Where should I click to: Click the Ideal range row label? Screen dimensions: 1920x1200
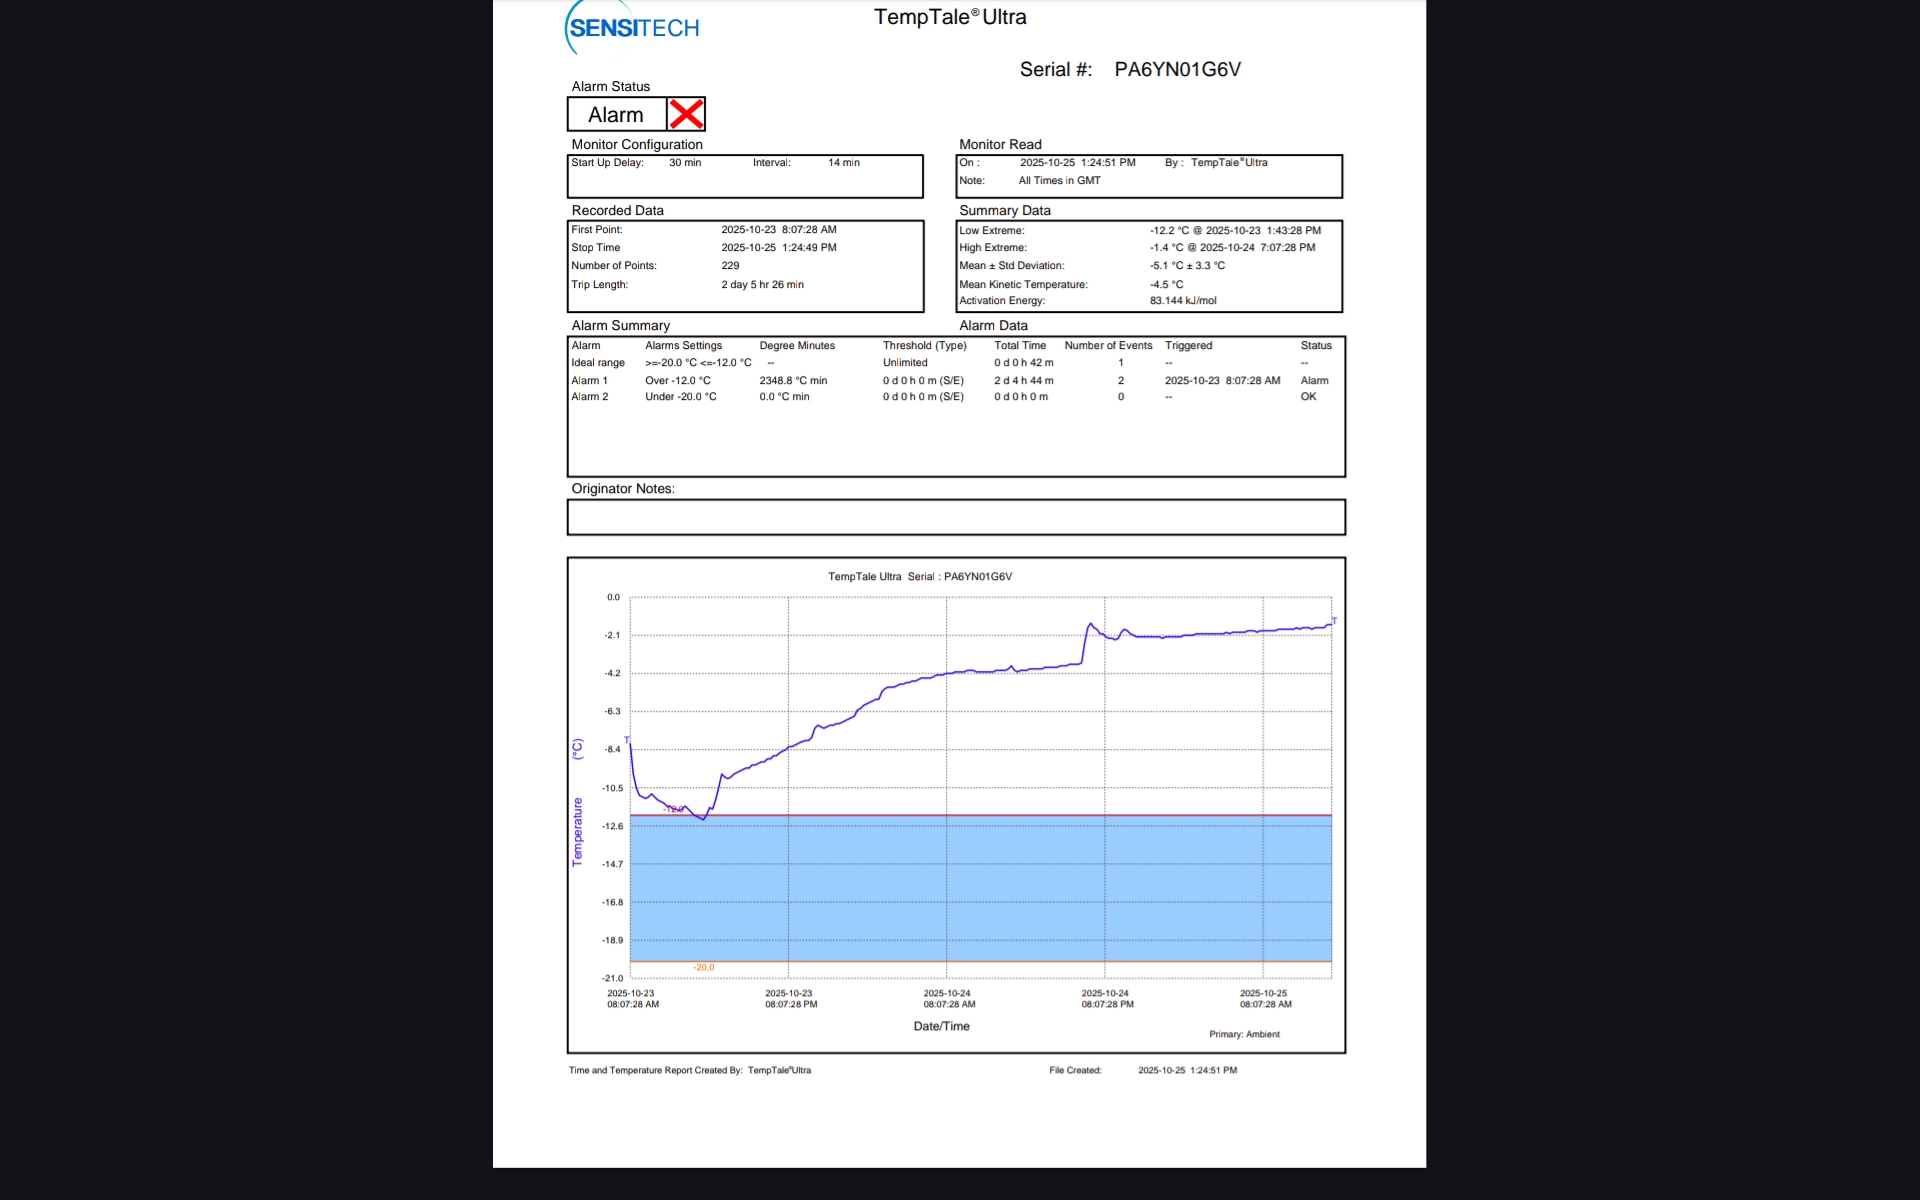pos(597,363)
